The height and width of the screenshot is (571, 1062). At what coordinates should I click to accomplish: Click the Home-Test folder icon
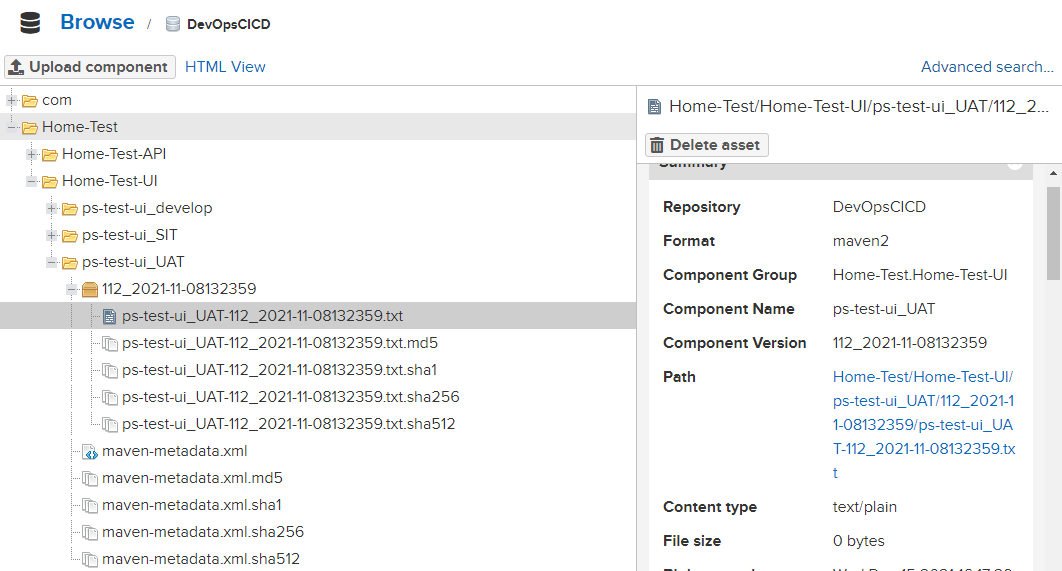point(30,128)
